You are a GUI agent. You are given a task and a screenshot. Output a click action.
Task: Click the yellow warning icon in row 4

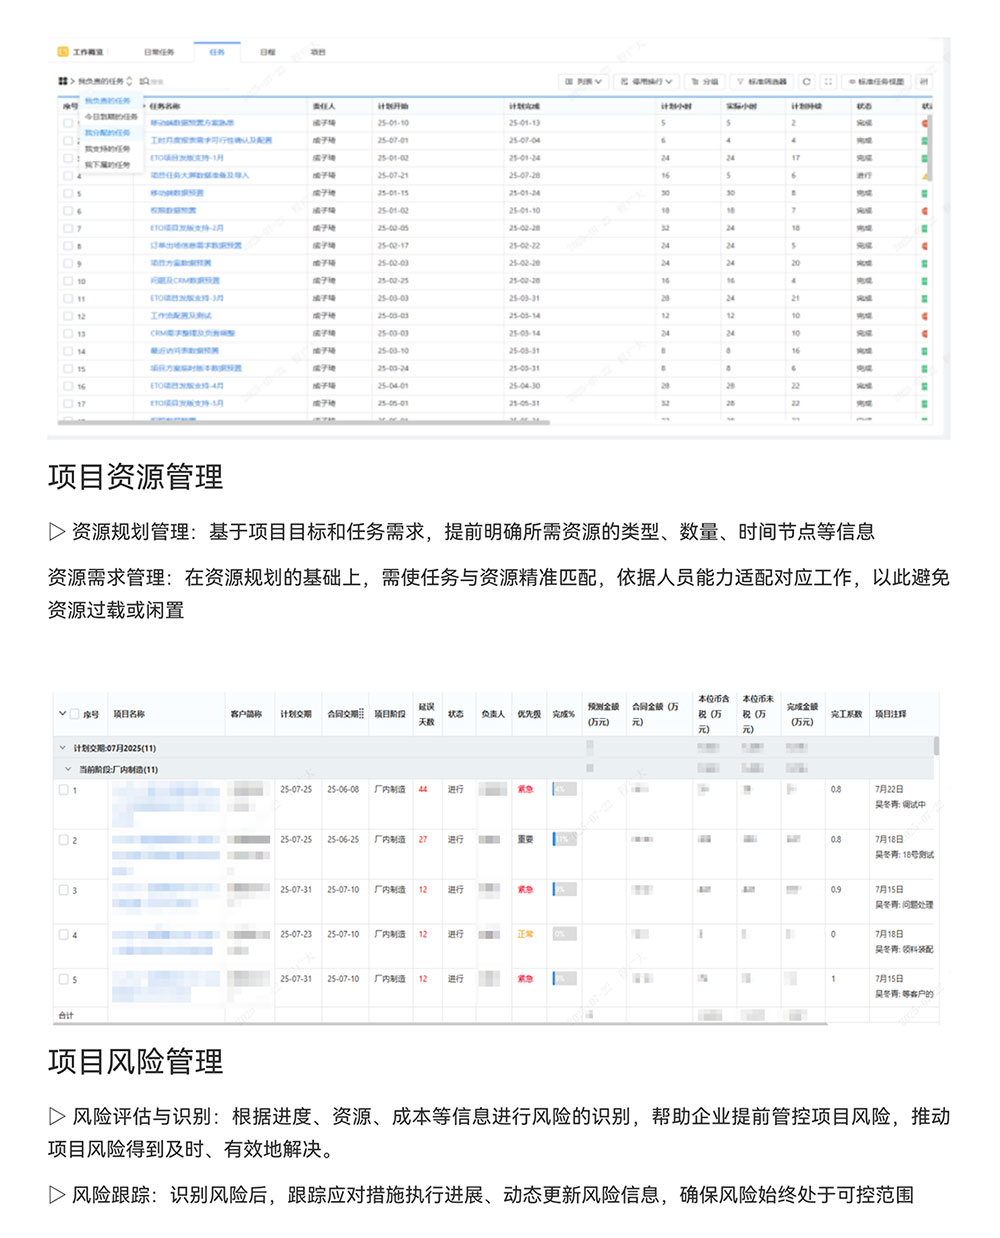tap(925, 176)
